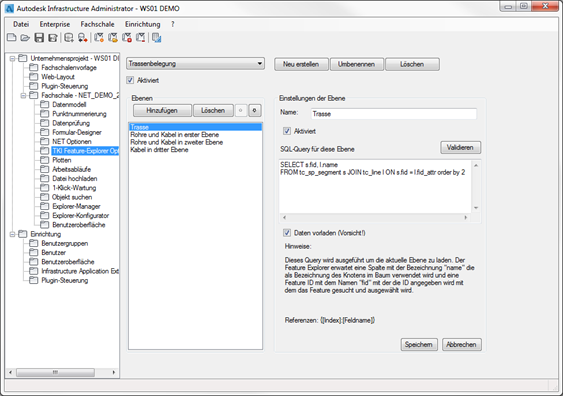Click the Hinzufügen button under Ebenen

click(x=162, y=110)
